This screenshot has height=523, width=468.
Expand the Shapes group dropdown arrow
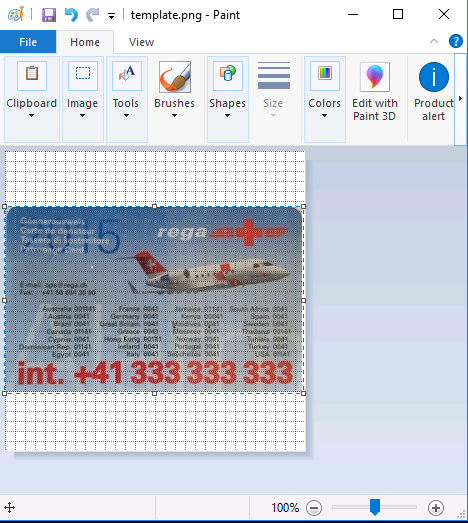[x=227, y=115]
